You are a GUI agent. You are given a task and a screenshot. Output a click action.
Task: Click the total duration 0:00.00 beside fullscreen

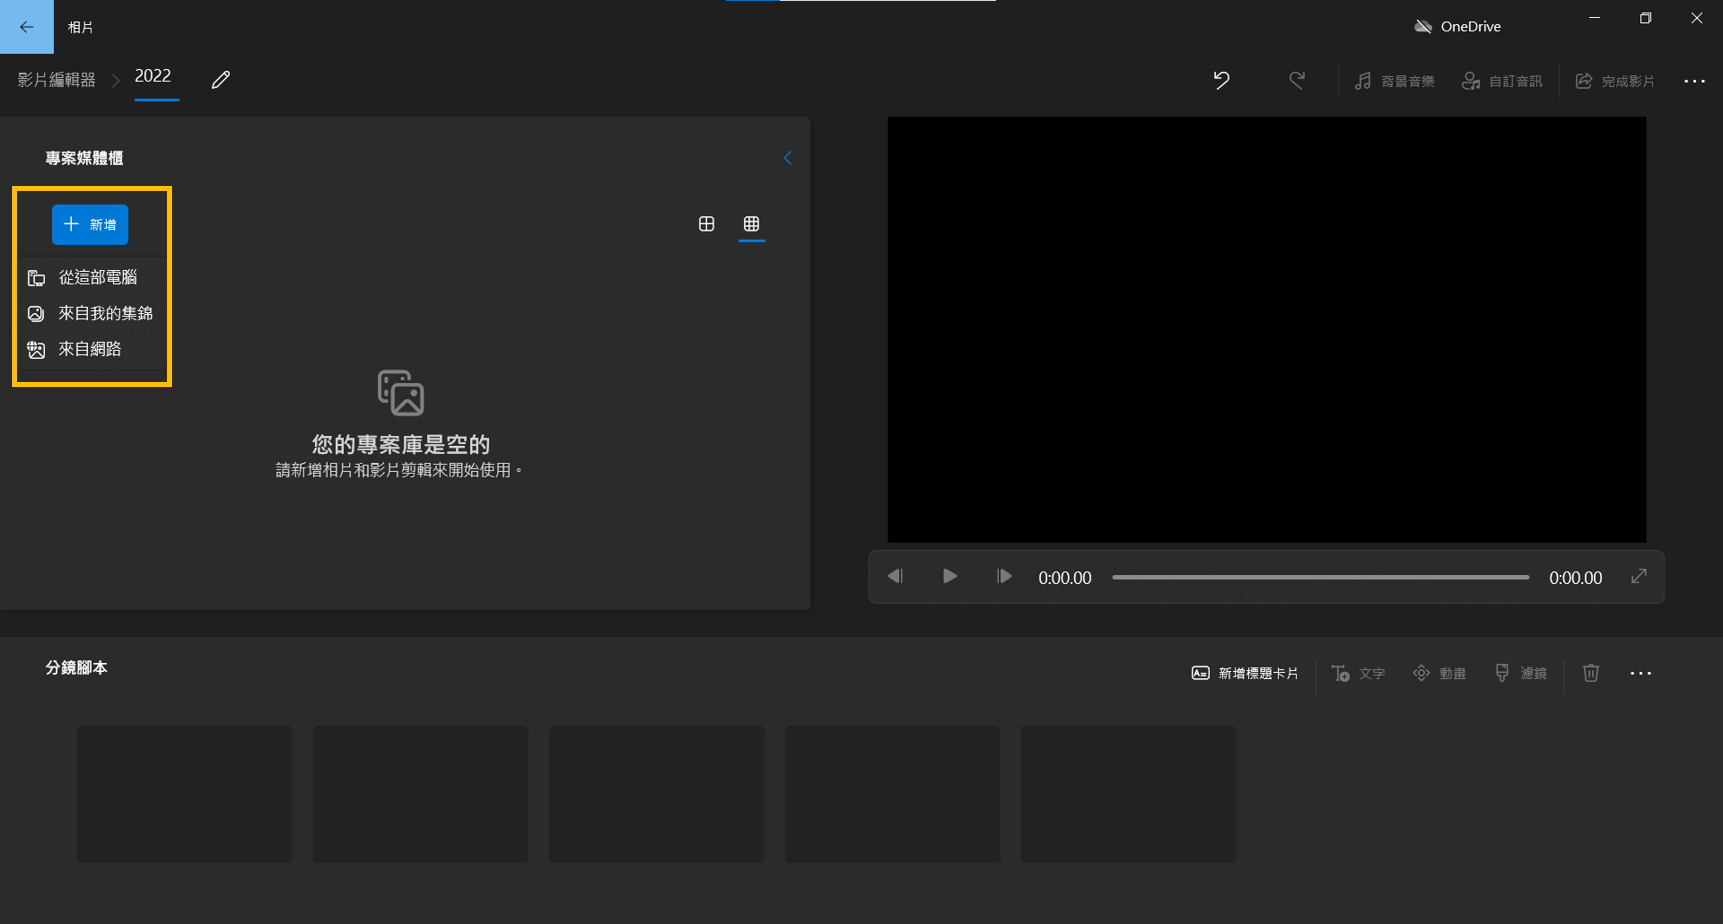pyautogui.click(x=1576, y=578)
